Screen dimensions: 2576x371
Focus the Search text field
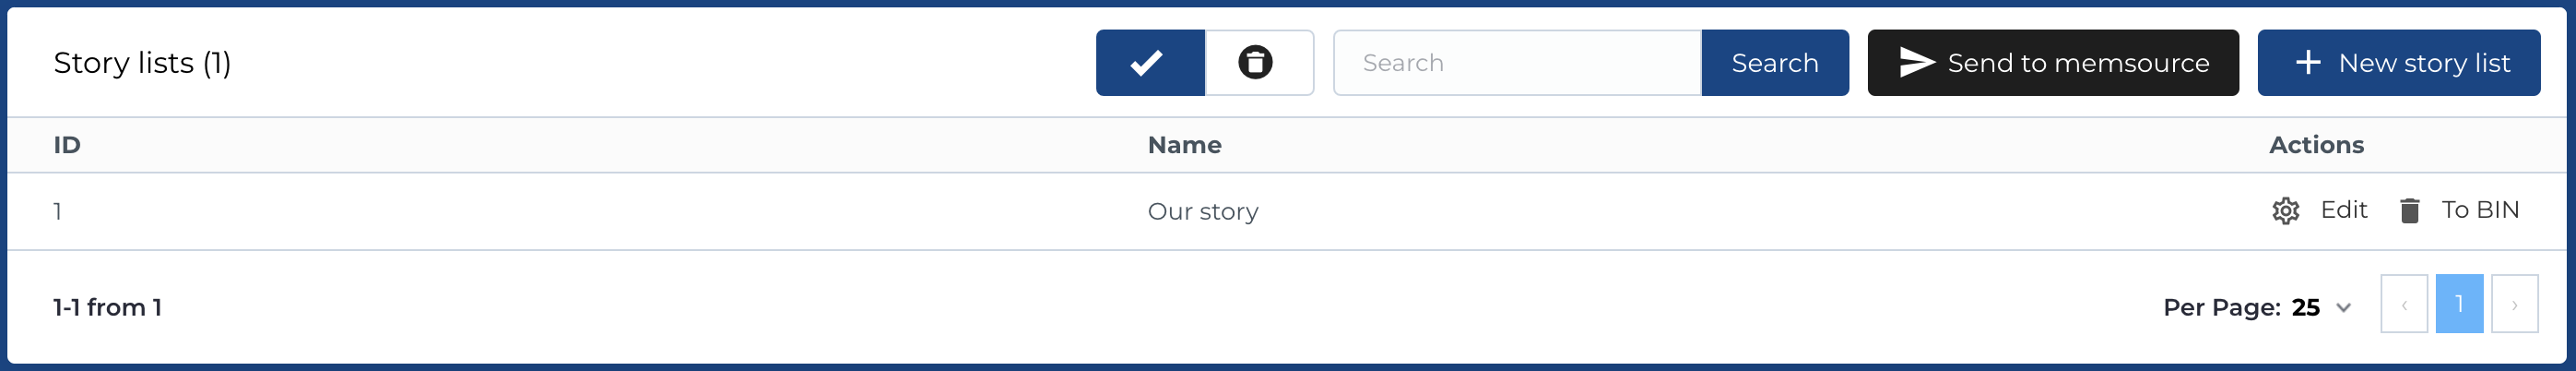click(1516, 63)
